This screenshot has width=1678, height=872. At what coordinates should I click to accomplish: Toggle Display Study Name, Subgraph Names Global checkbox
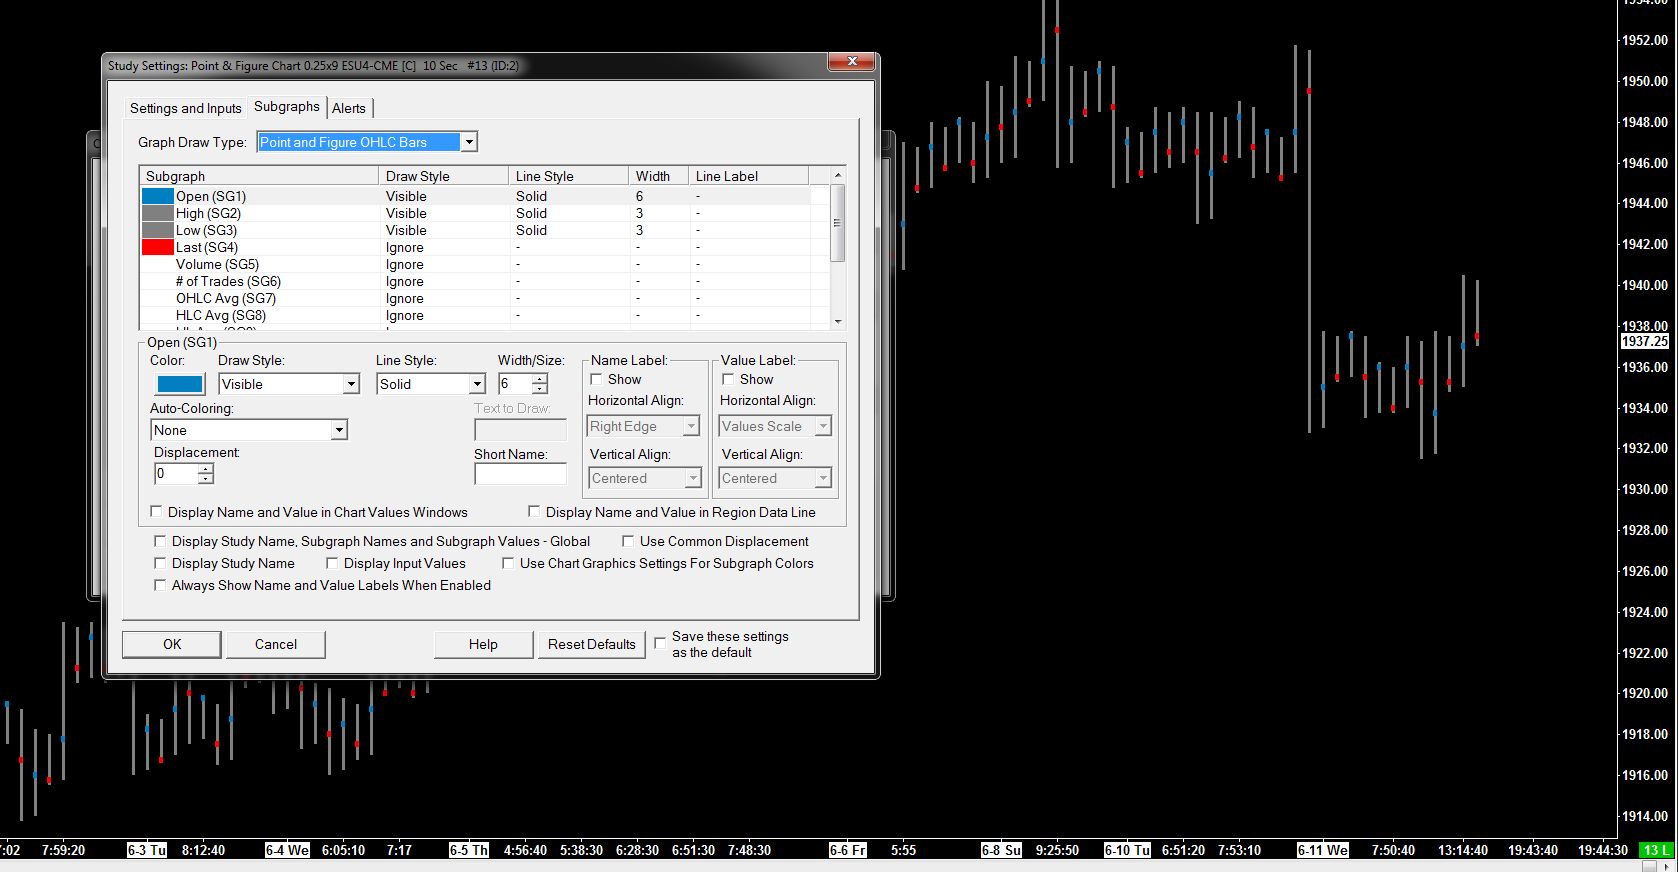[x=160, y=540]
